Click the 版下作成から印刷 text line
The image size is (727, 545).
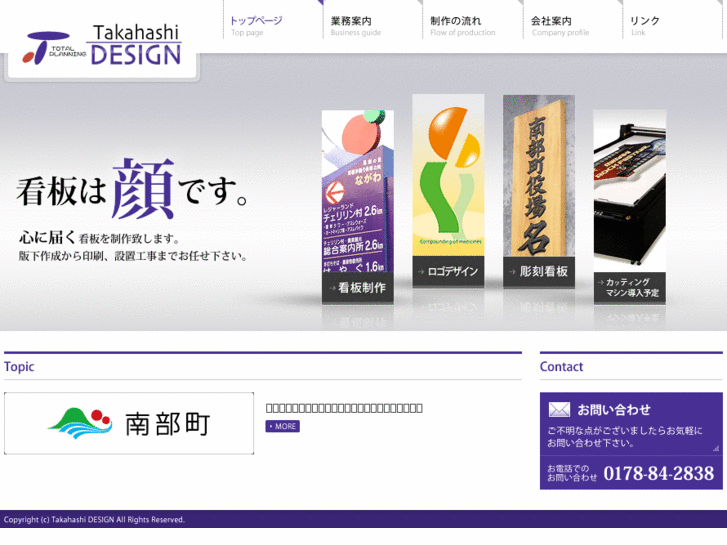point(133,256)
